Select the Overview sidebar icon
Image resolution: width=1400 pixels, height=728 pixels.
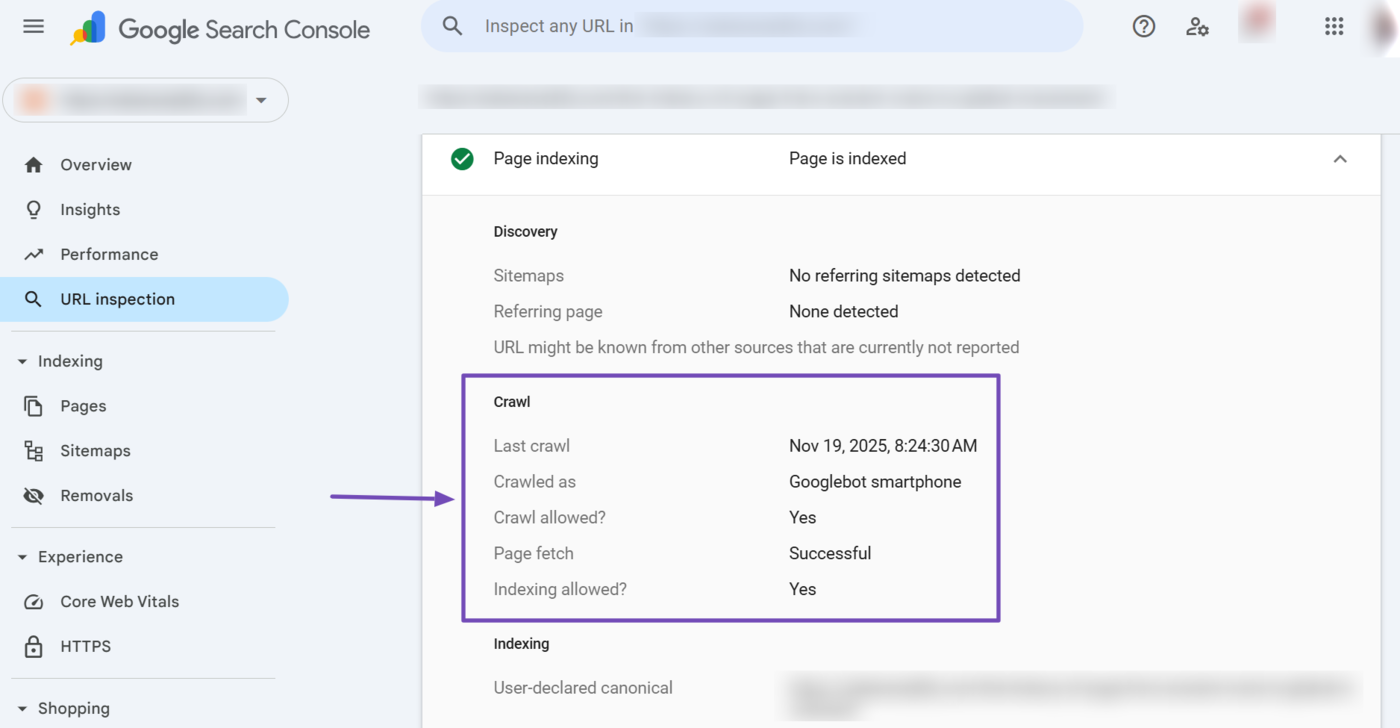[33, 164]
